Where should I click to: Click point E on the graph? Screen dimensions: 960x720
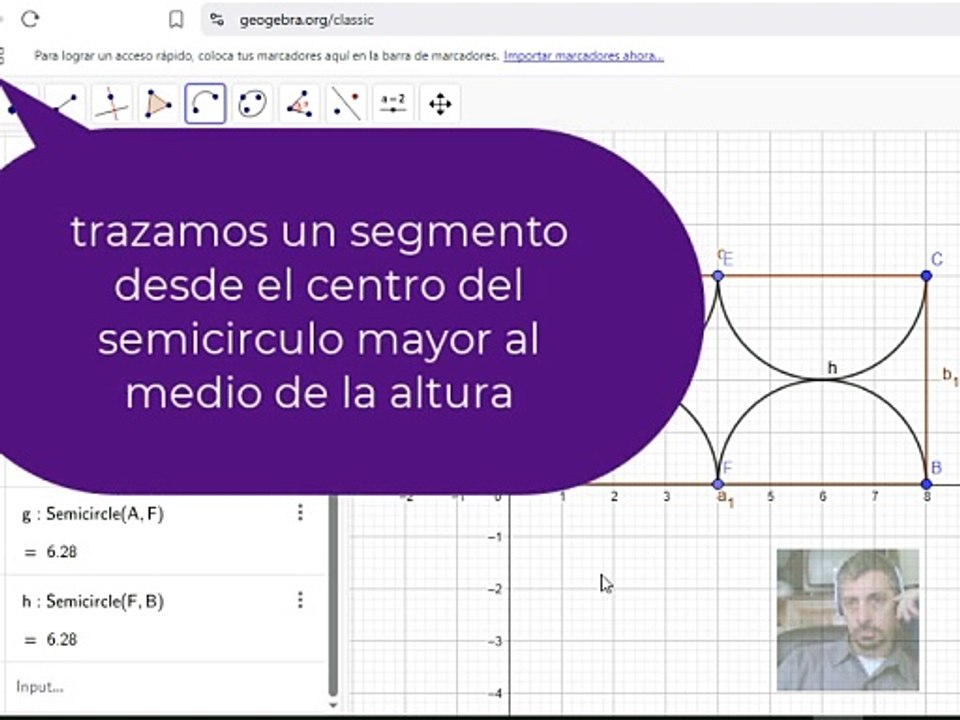tap(718, 276)
